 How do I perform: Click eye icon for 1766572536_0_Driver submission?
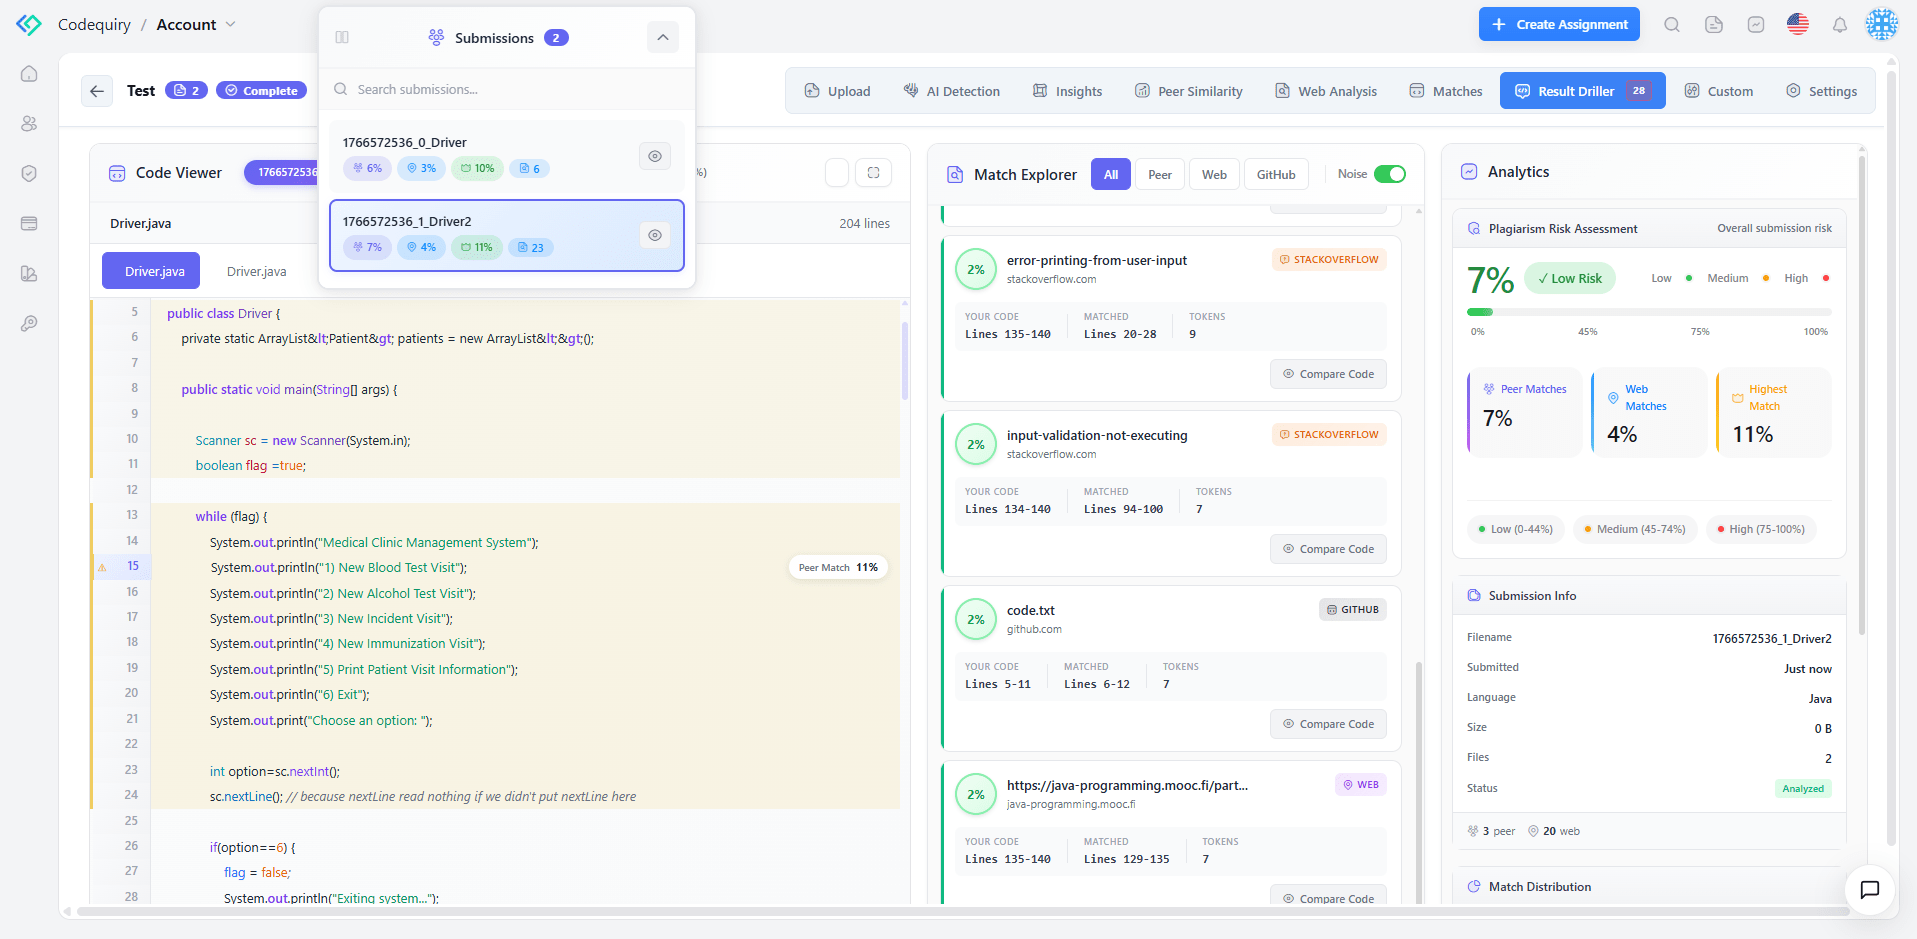click(654, 156)
